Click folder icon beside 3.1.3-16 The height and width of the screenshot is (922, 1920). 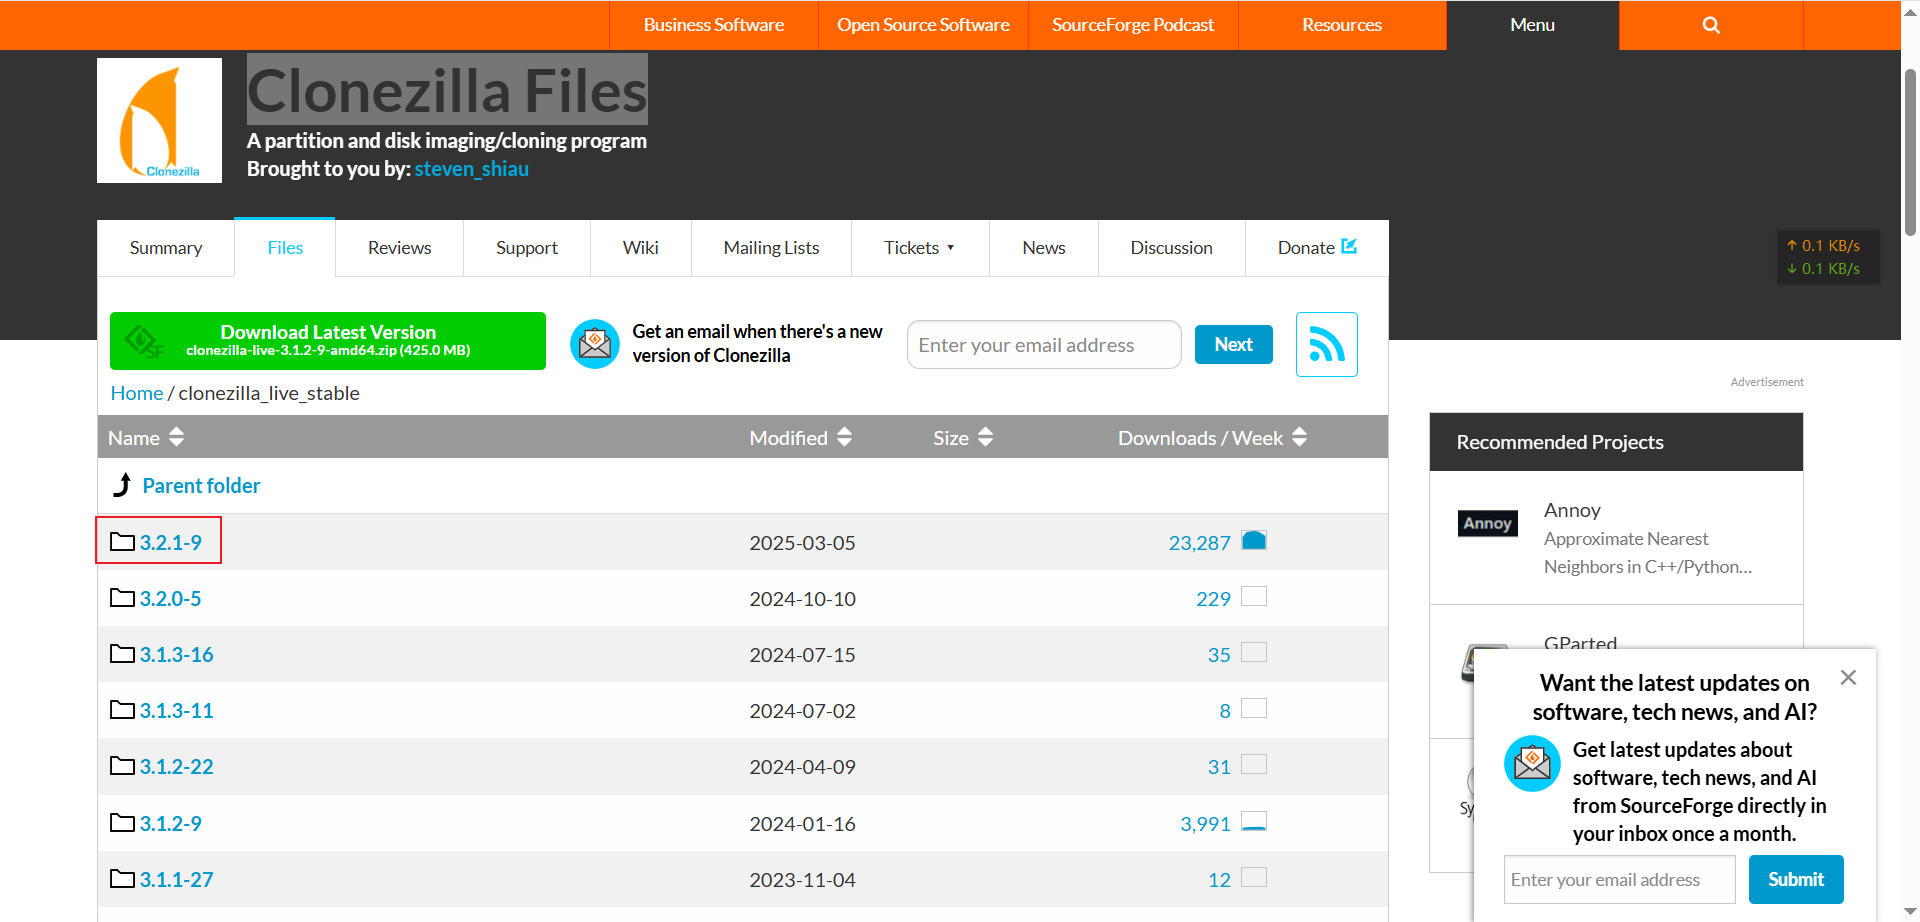click(122, 654)
